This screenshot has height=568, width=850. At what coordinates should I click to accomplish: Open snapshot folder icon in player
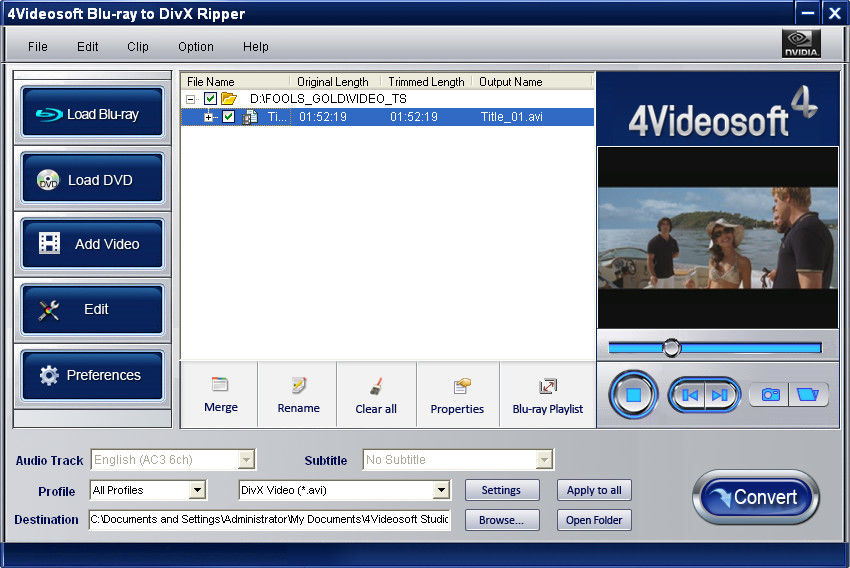click(808, 395)
